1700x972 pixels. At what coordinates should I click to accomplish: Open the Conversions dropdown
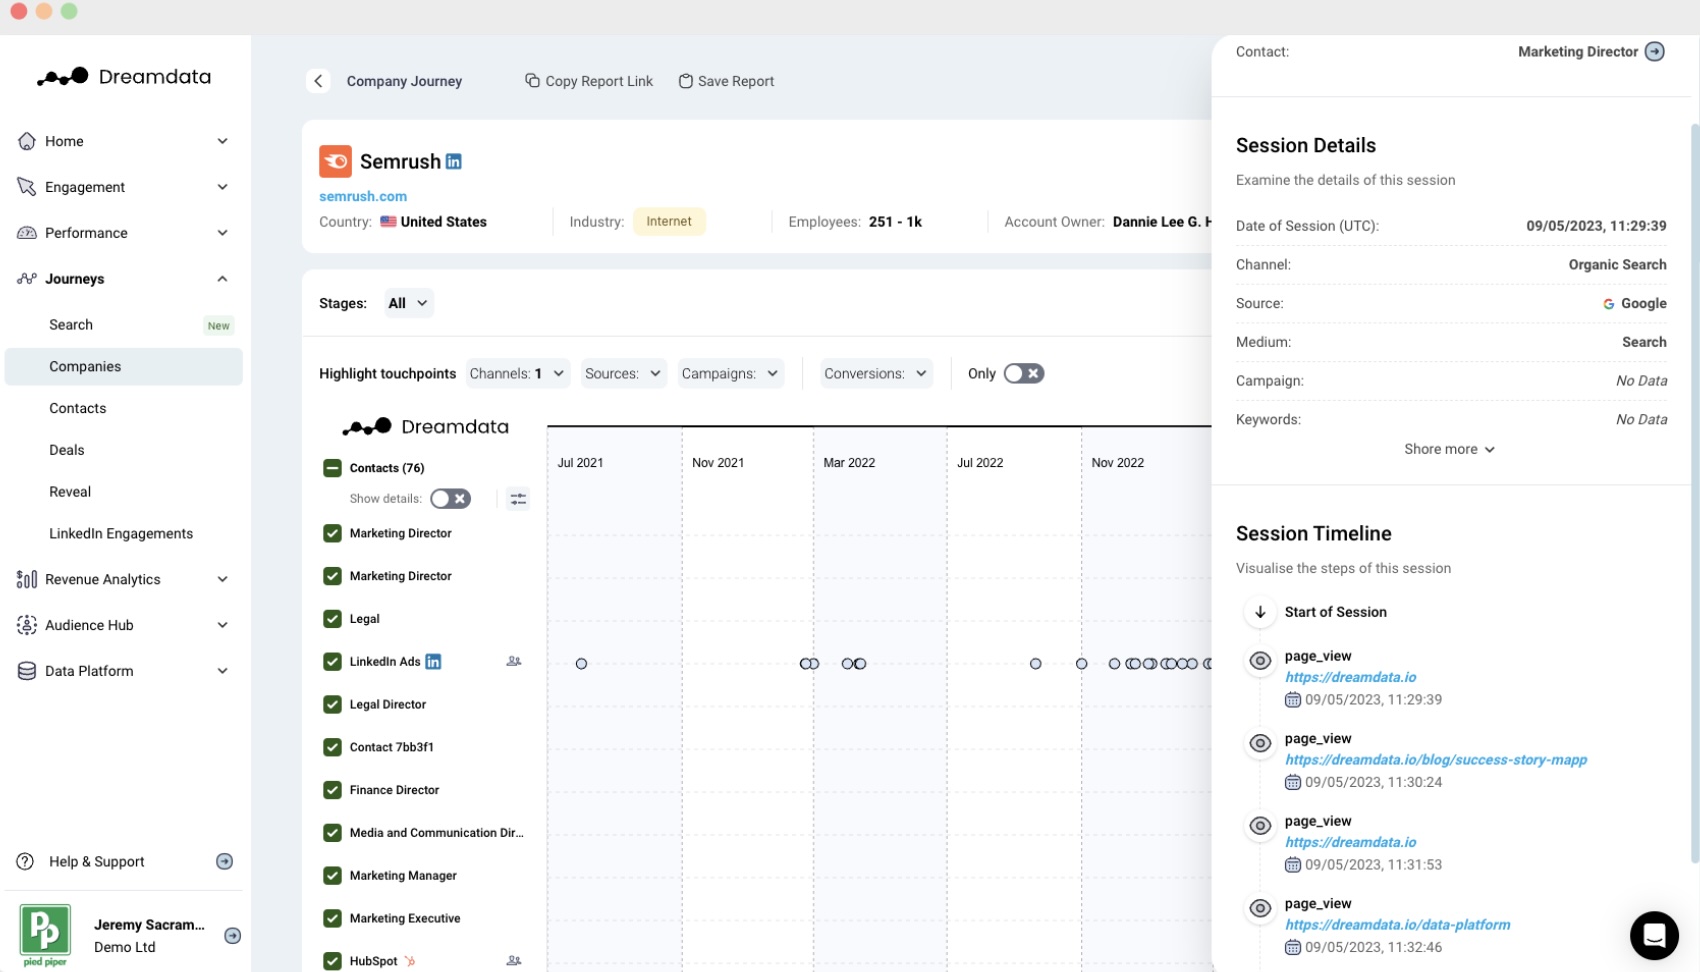click(x=876, y=374)
